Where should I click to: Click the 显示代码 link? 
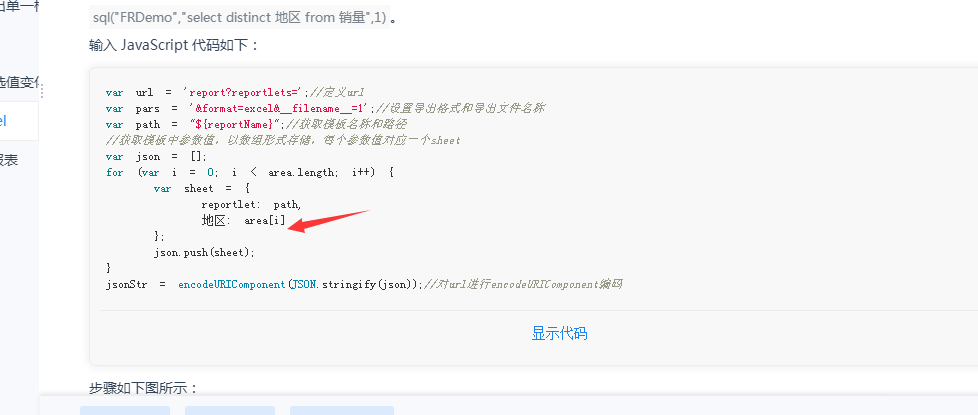[x=559, y=333]
